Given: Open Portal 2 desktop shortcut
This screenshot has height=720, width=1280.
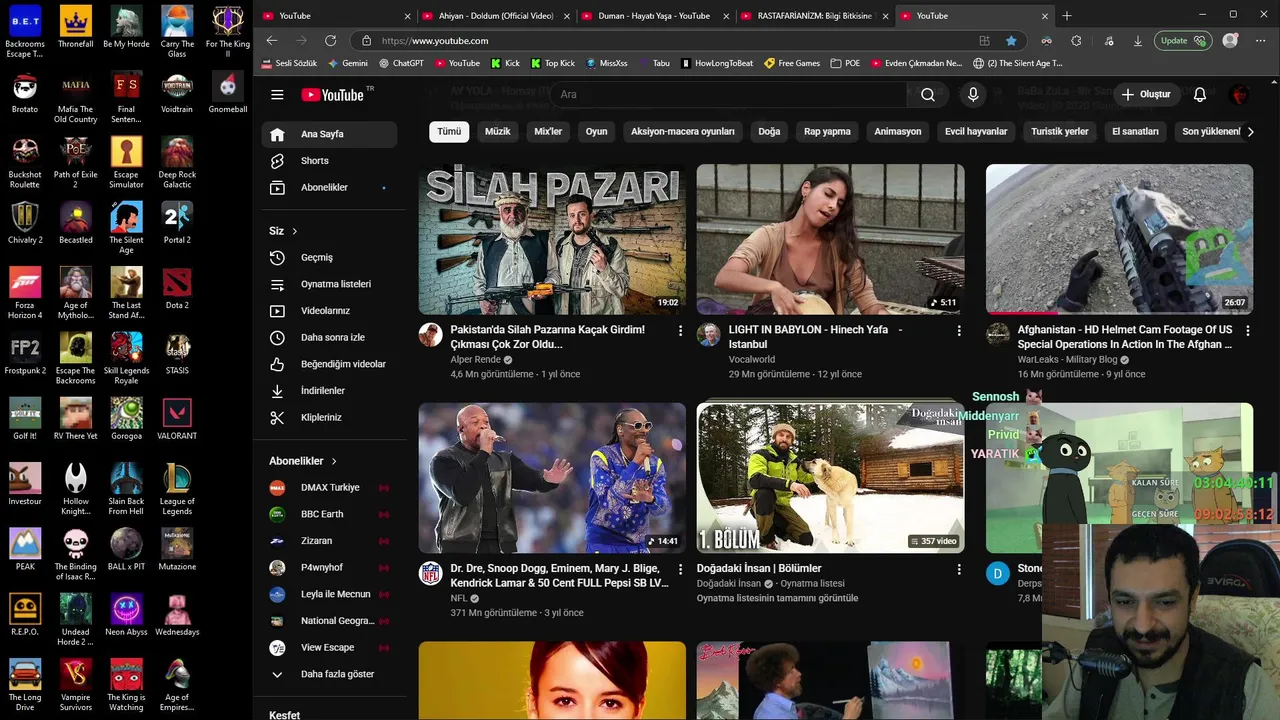Looking at the screenshot, I should pos(177,223).
